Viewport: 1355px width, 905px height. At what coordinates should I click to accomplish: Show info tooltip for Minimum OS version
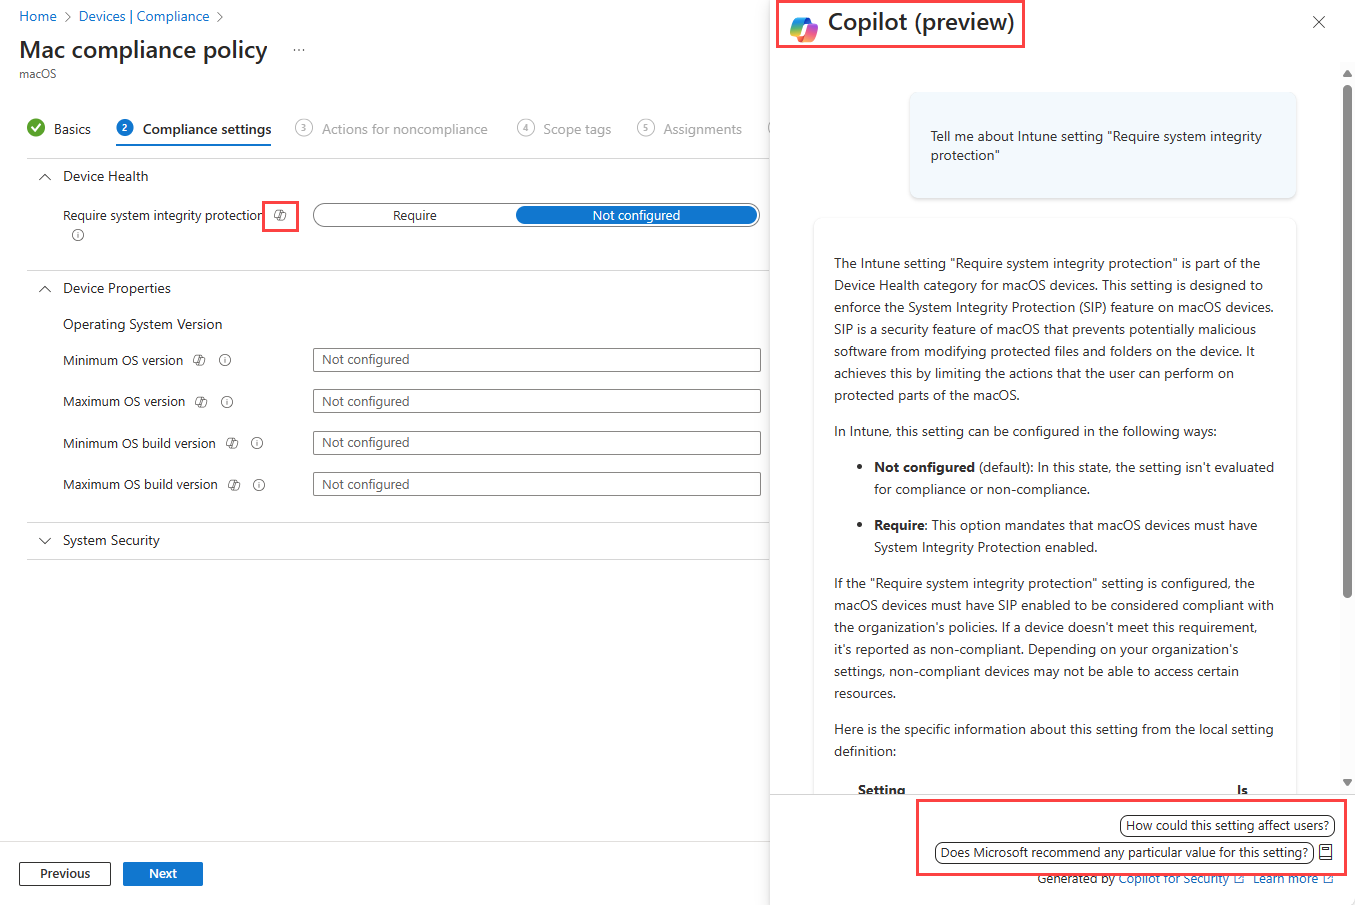click(x=225, y=360)
